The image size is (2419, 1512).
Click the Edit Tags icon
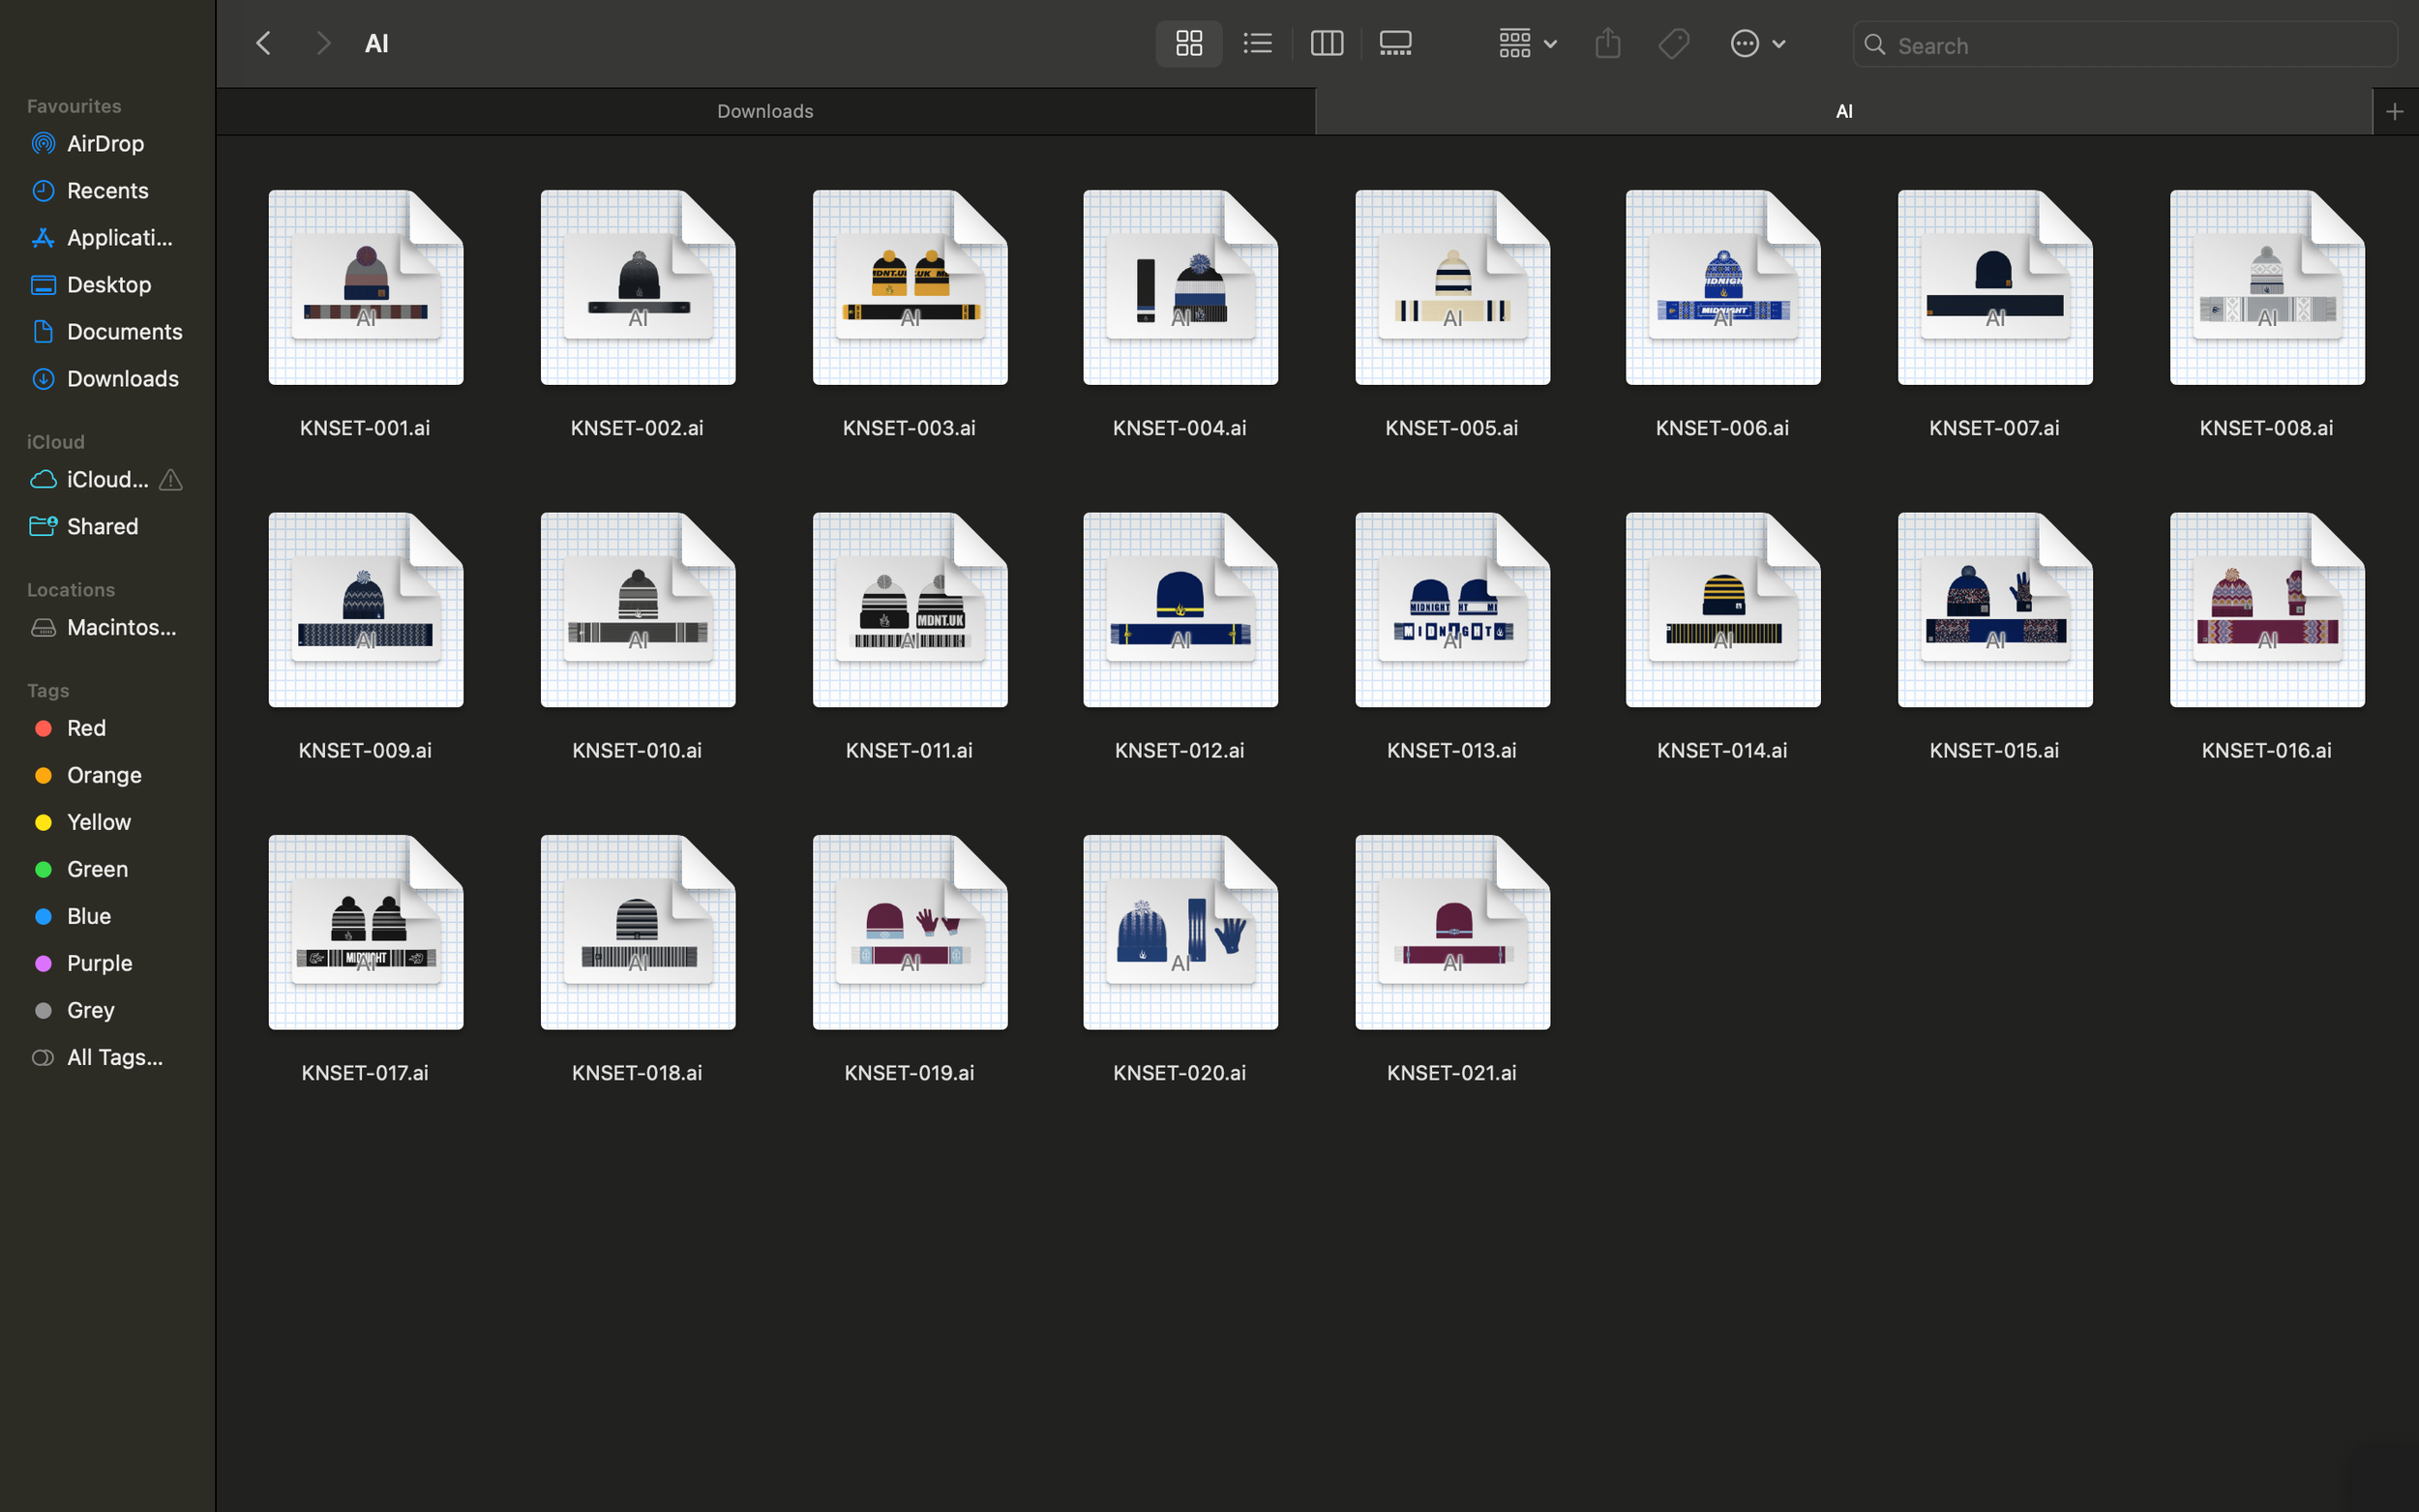1673,44
